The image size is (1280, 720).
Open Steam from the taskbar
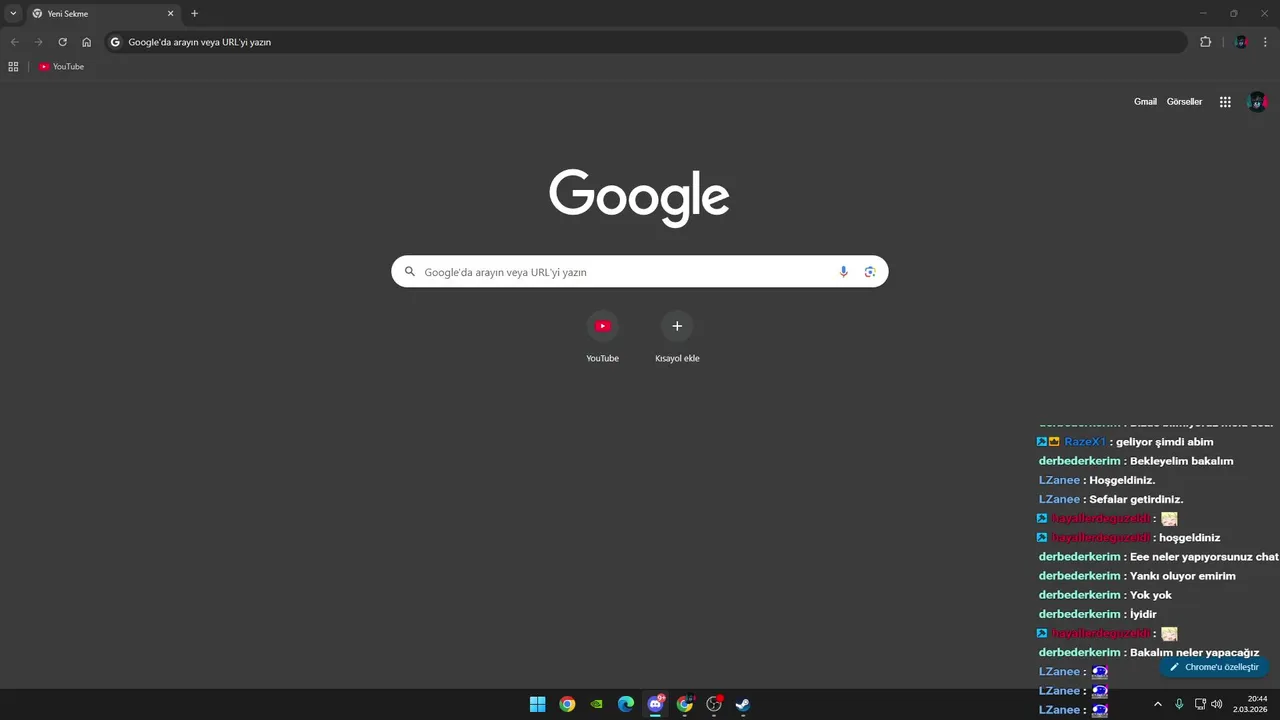pyautogui.click(x=743, y=704)
